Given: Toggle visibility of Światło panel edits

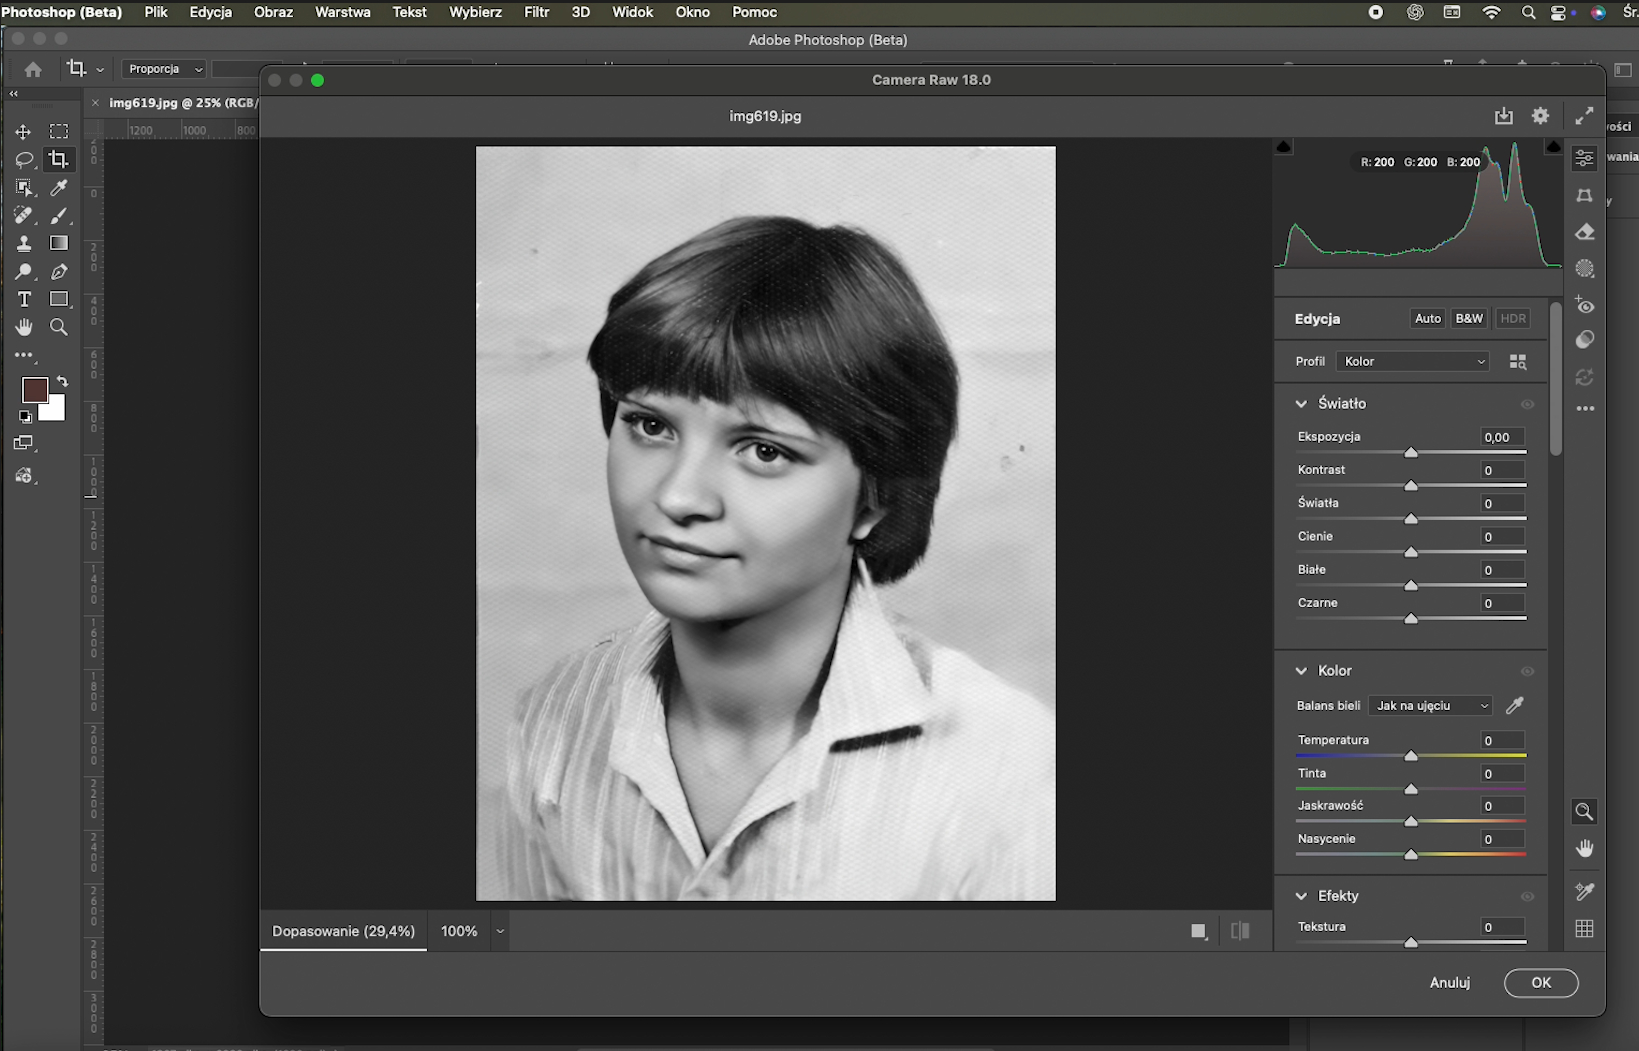Looking at the screenshot, I should click(1527, 404).
